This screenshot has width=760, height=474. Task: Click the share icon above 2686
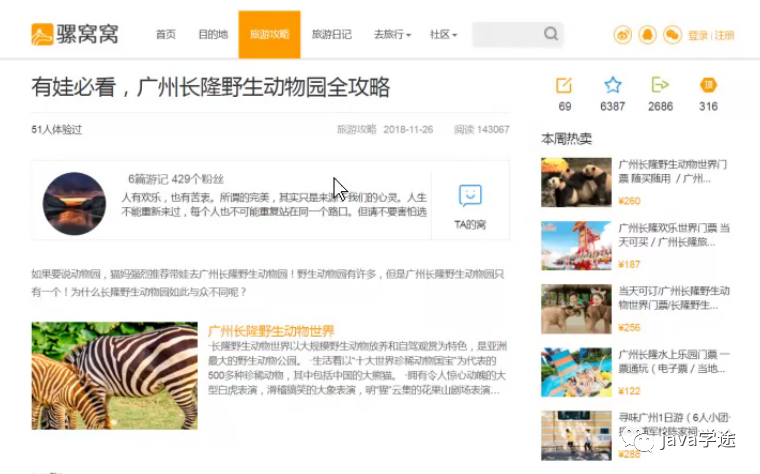tap(660, 85)
